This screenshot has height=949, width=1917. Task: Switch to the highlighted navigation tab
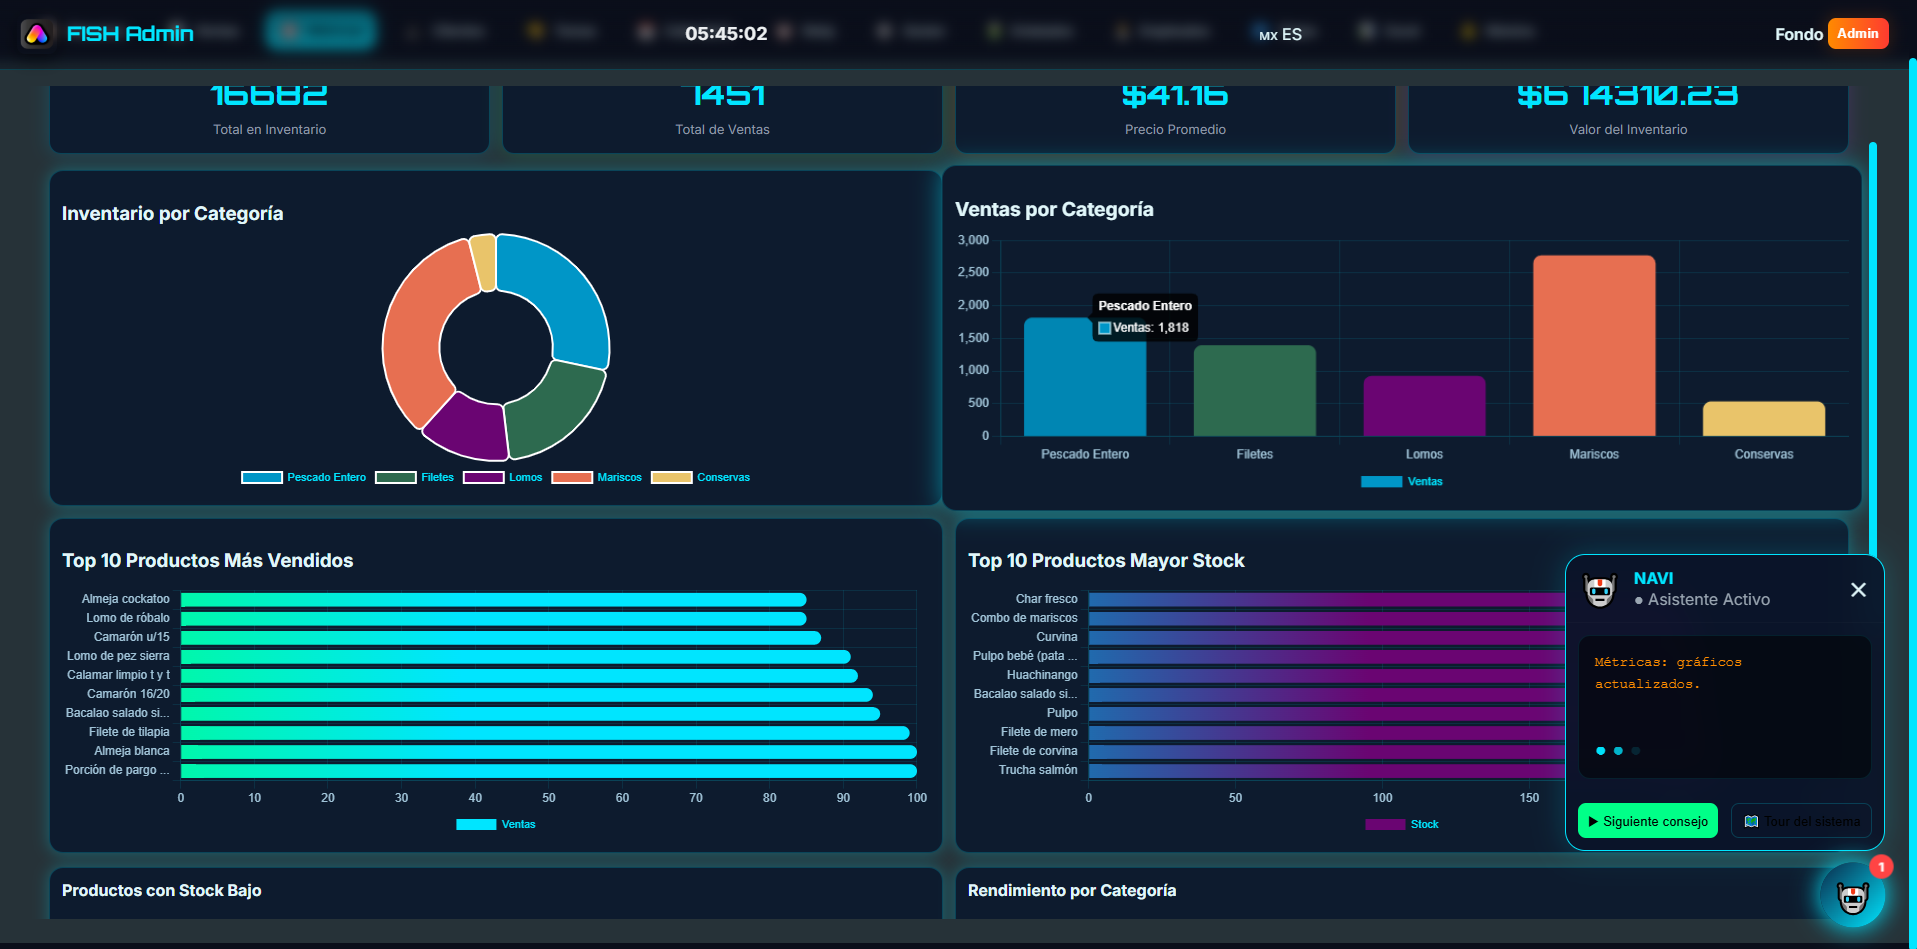click(x=319, y=30)
